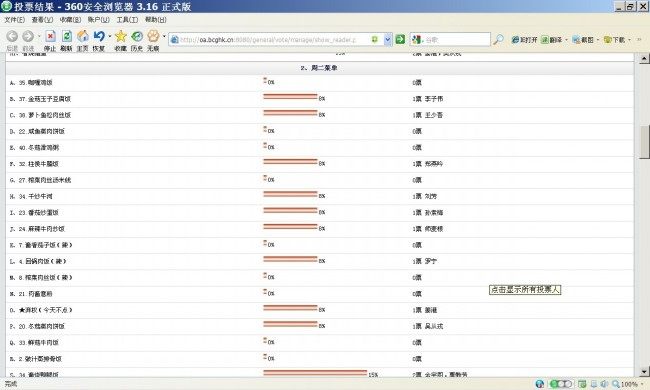This screenshot has height=390, width=650.
Task: Click the paw print (无痕) icon
Action: 153,36
